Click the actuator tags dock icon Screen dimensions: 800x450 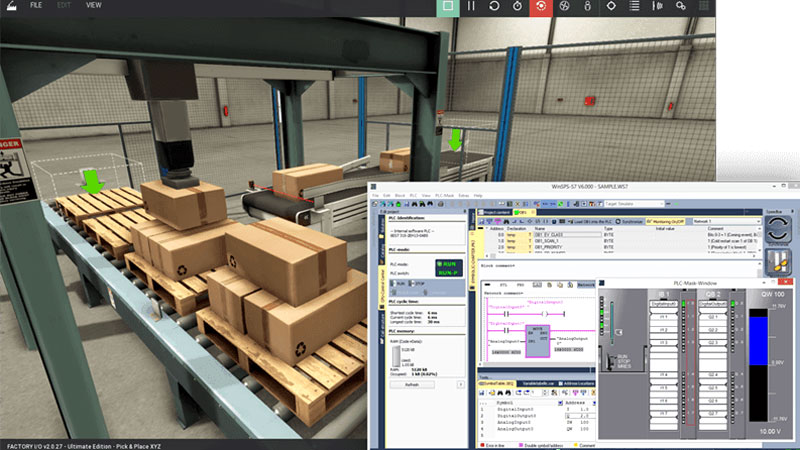(658, 6)
